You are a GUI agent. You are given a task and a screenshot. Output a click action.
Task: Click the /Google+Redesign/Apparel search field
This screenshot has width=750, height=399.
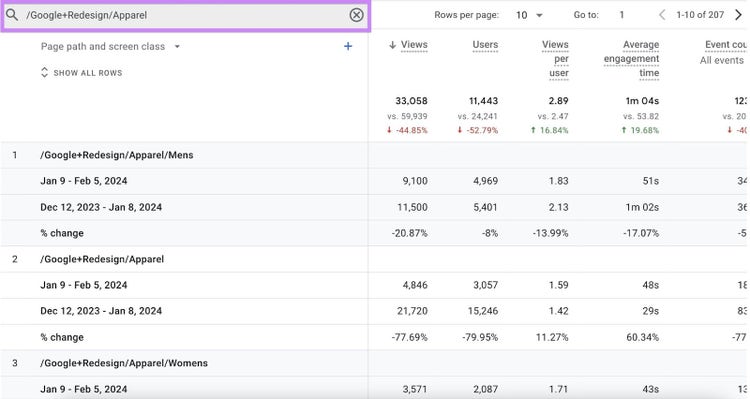click(x=185, y=15)
